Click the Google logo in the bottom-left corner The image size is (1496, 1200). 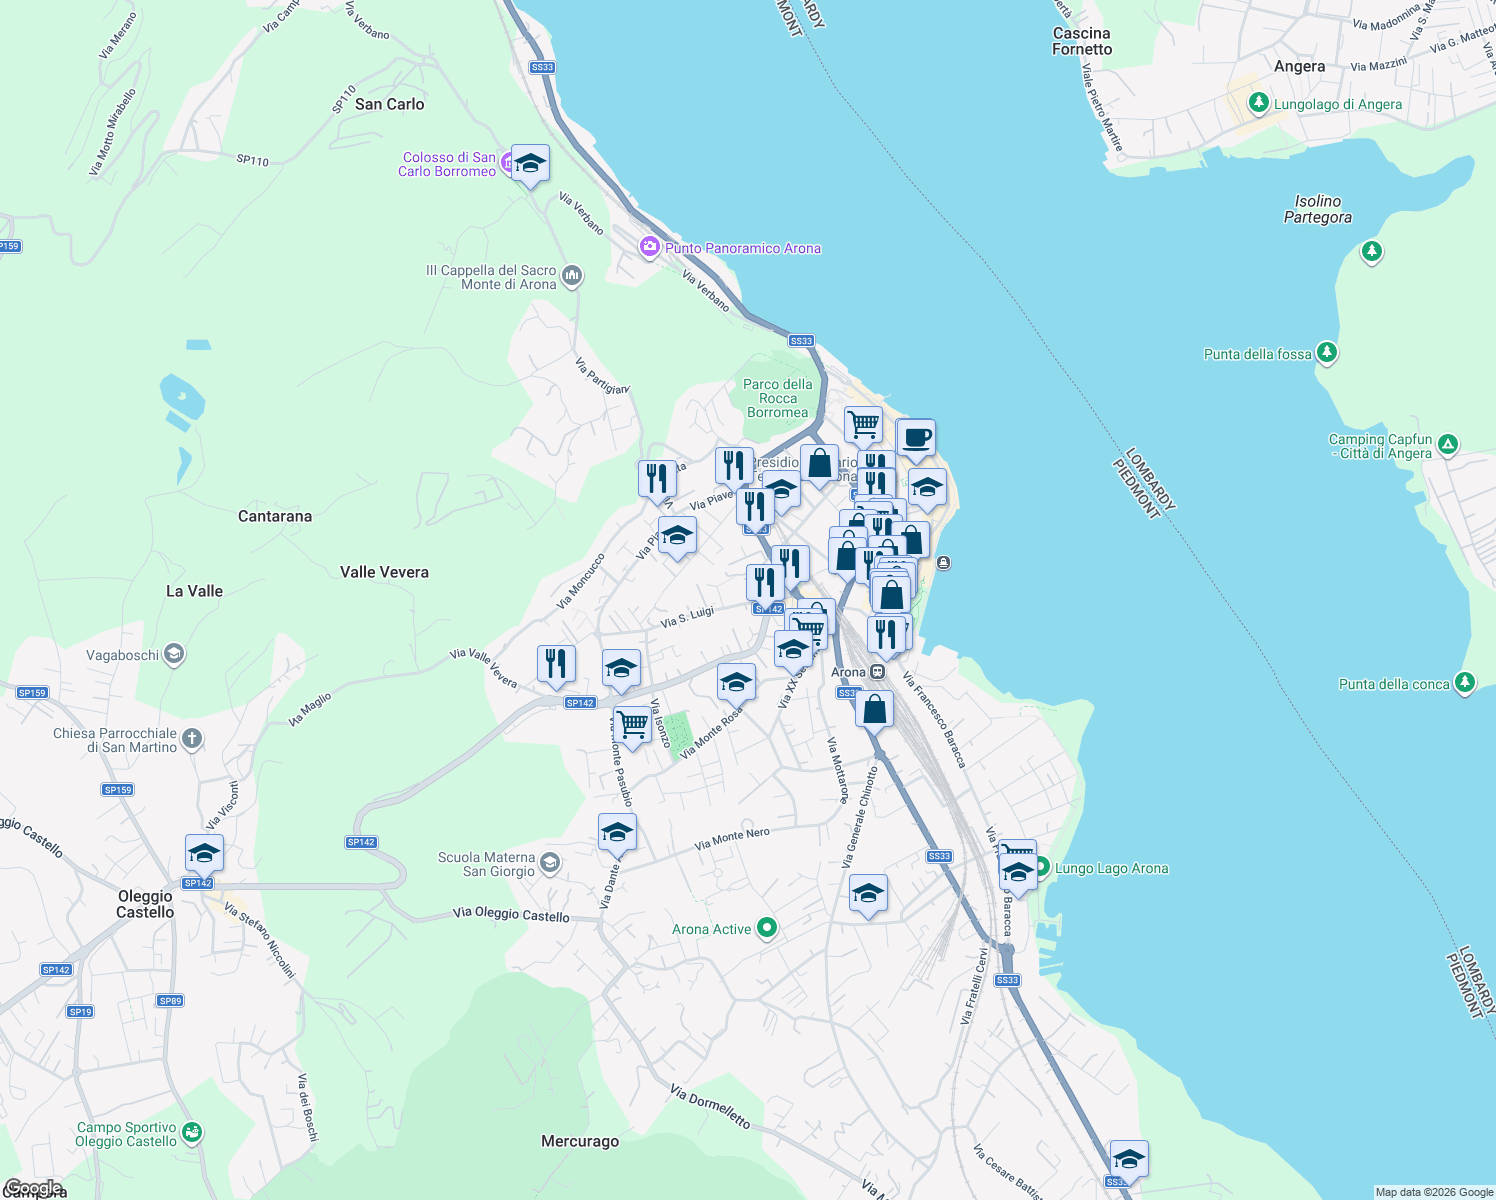34,1189
